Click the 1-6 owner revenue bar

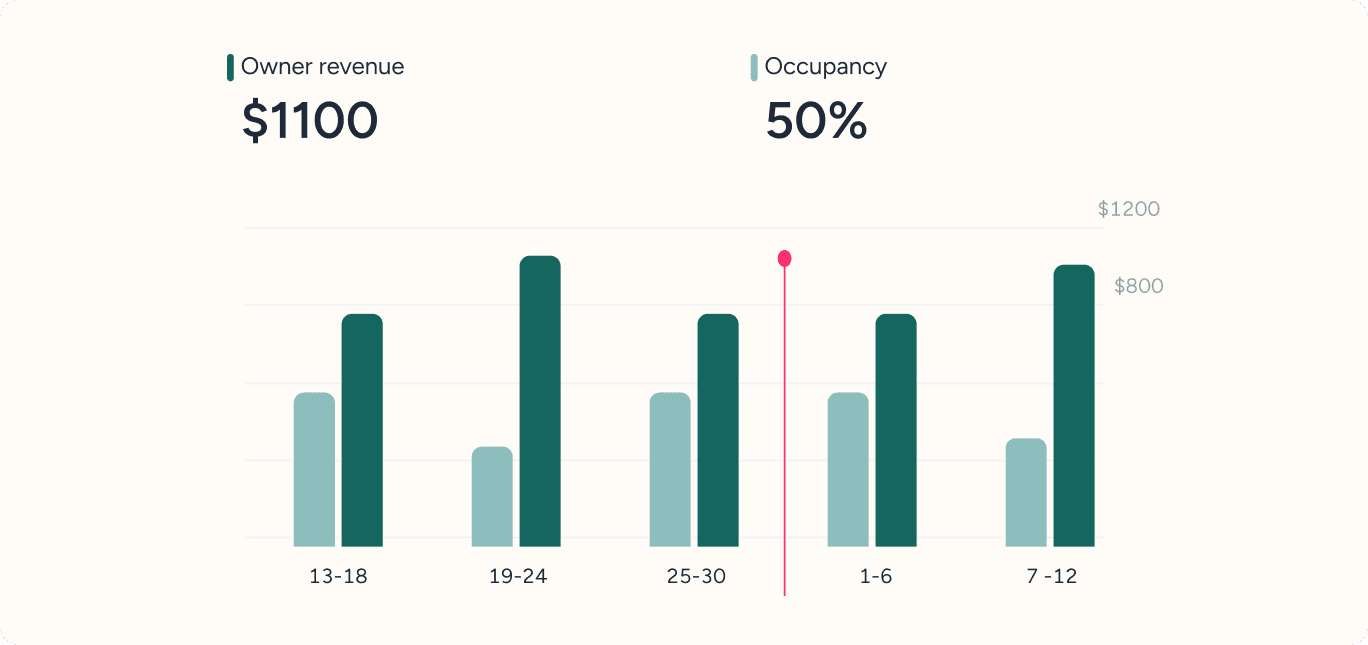[x=896, y=430]
